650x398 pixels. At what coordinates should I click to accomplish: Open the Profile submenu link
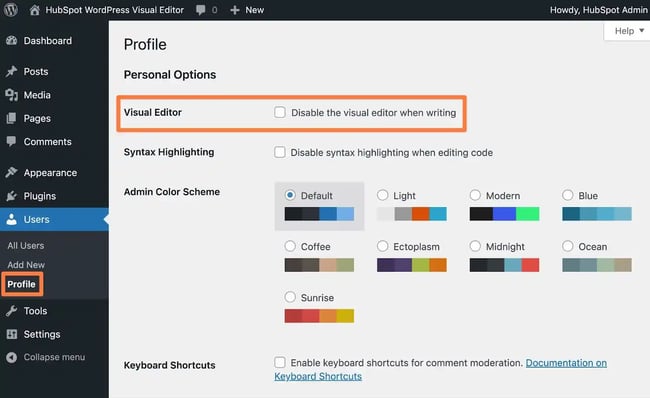[x=22, y=284]
